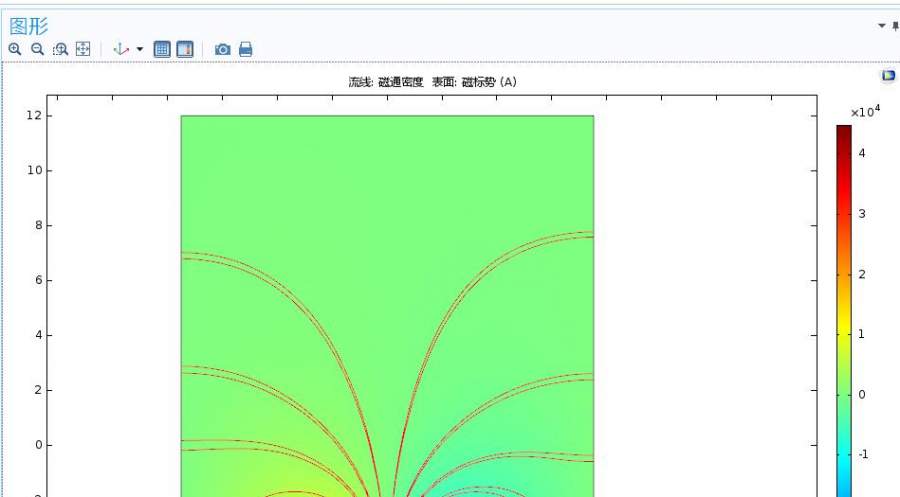Viewport: 900px width, 497px height.
Task: Click the color legend bar
Action: tap(844, 310)
